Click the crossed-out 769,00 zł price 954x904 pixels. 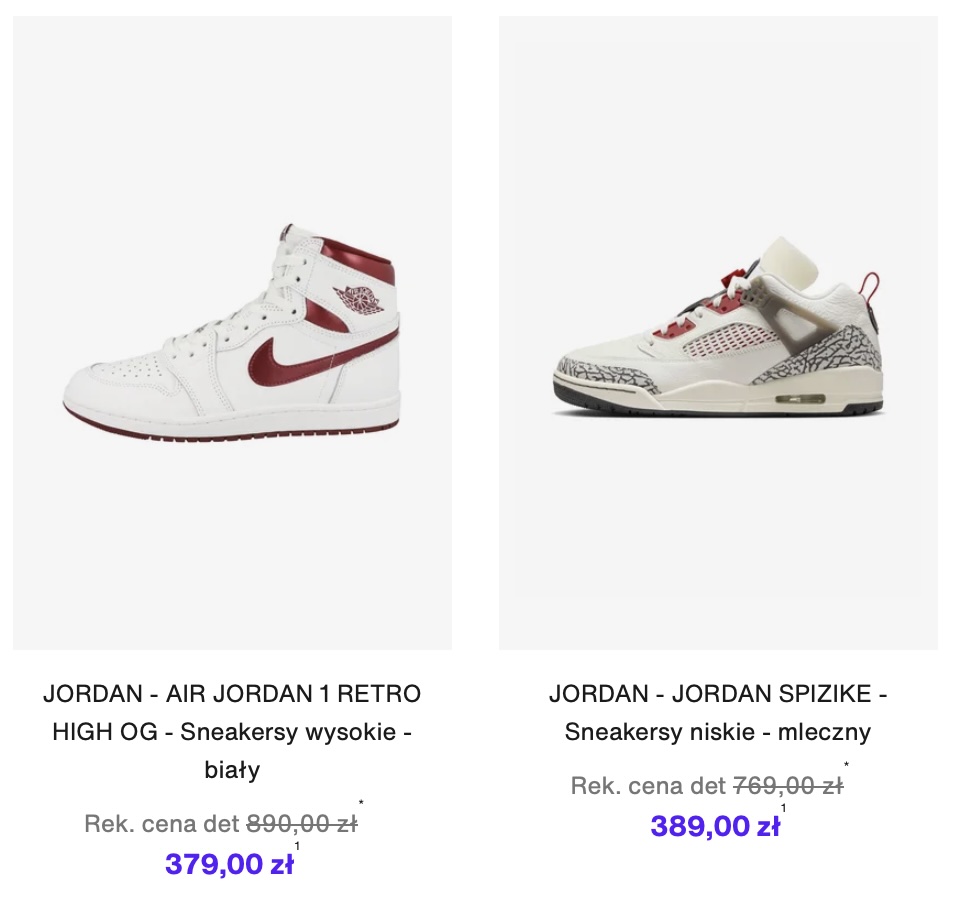pyautogui.click(x=788, y=786)
